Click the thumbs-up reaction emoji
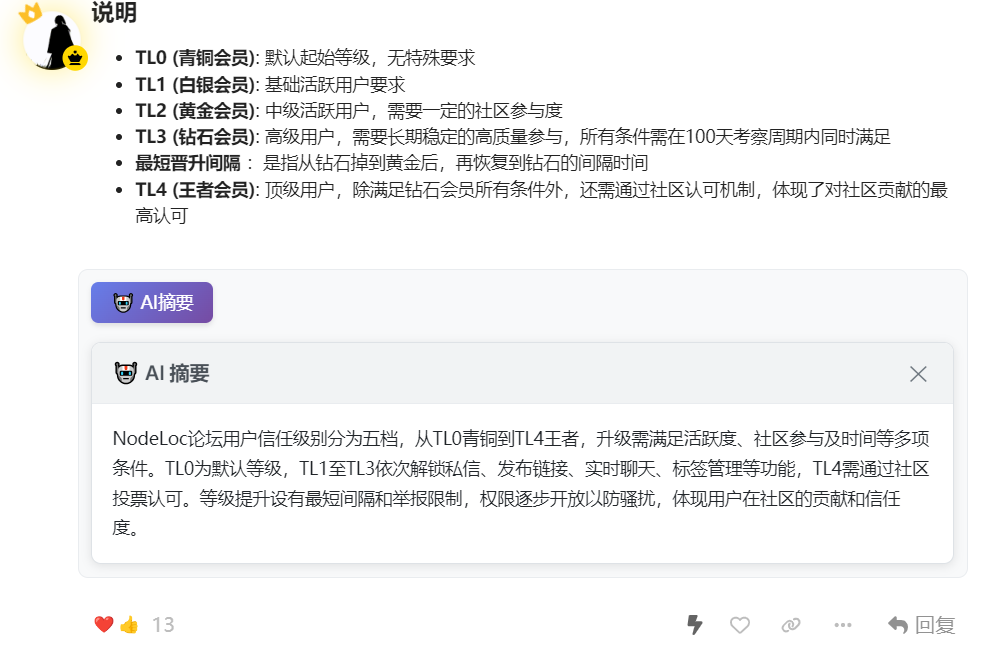Viewport: 1003px width, 668px height. coord(129,624)
